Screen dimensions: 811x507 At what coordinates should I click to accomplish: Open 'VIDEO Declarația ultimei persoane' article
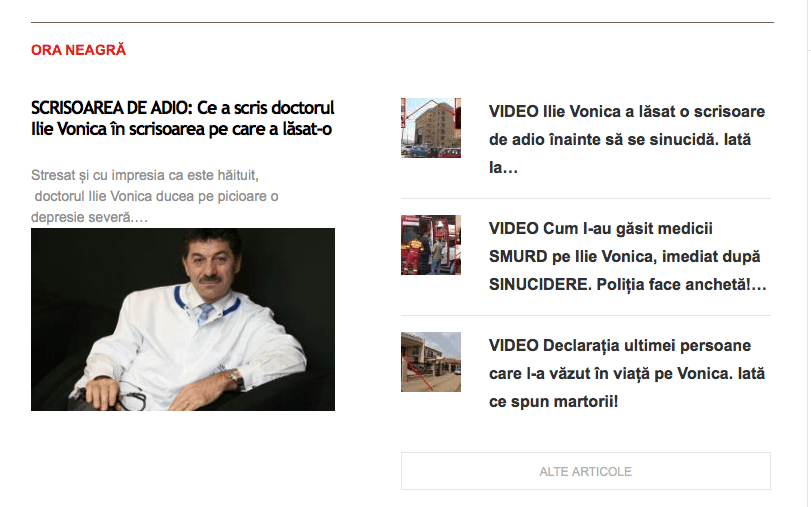(627, 374)
